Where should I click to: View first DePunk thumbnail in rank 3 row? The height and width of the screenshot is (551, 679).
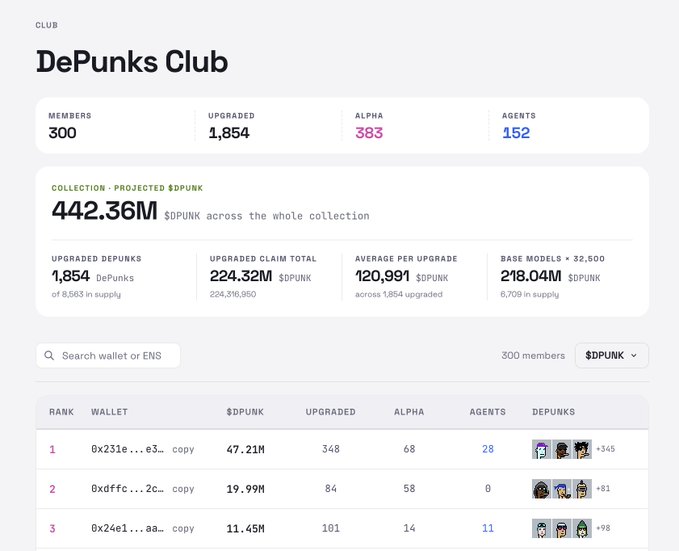pyautogui.click(x=541, y=528)
